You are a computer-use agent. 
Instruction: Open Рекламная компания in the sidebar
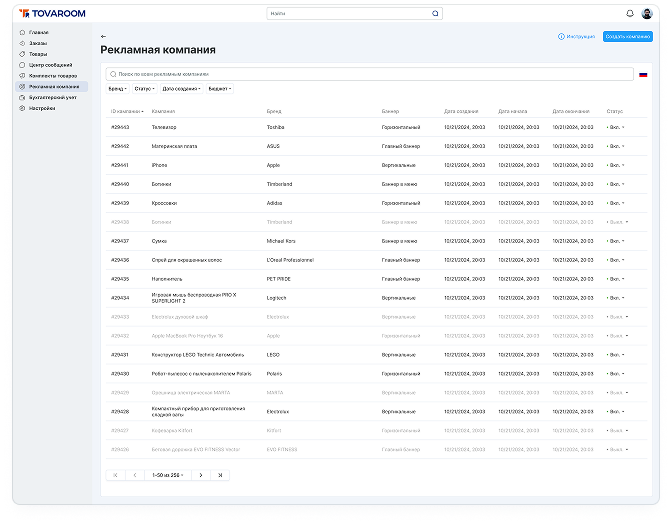51,87
